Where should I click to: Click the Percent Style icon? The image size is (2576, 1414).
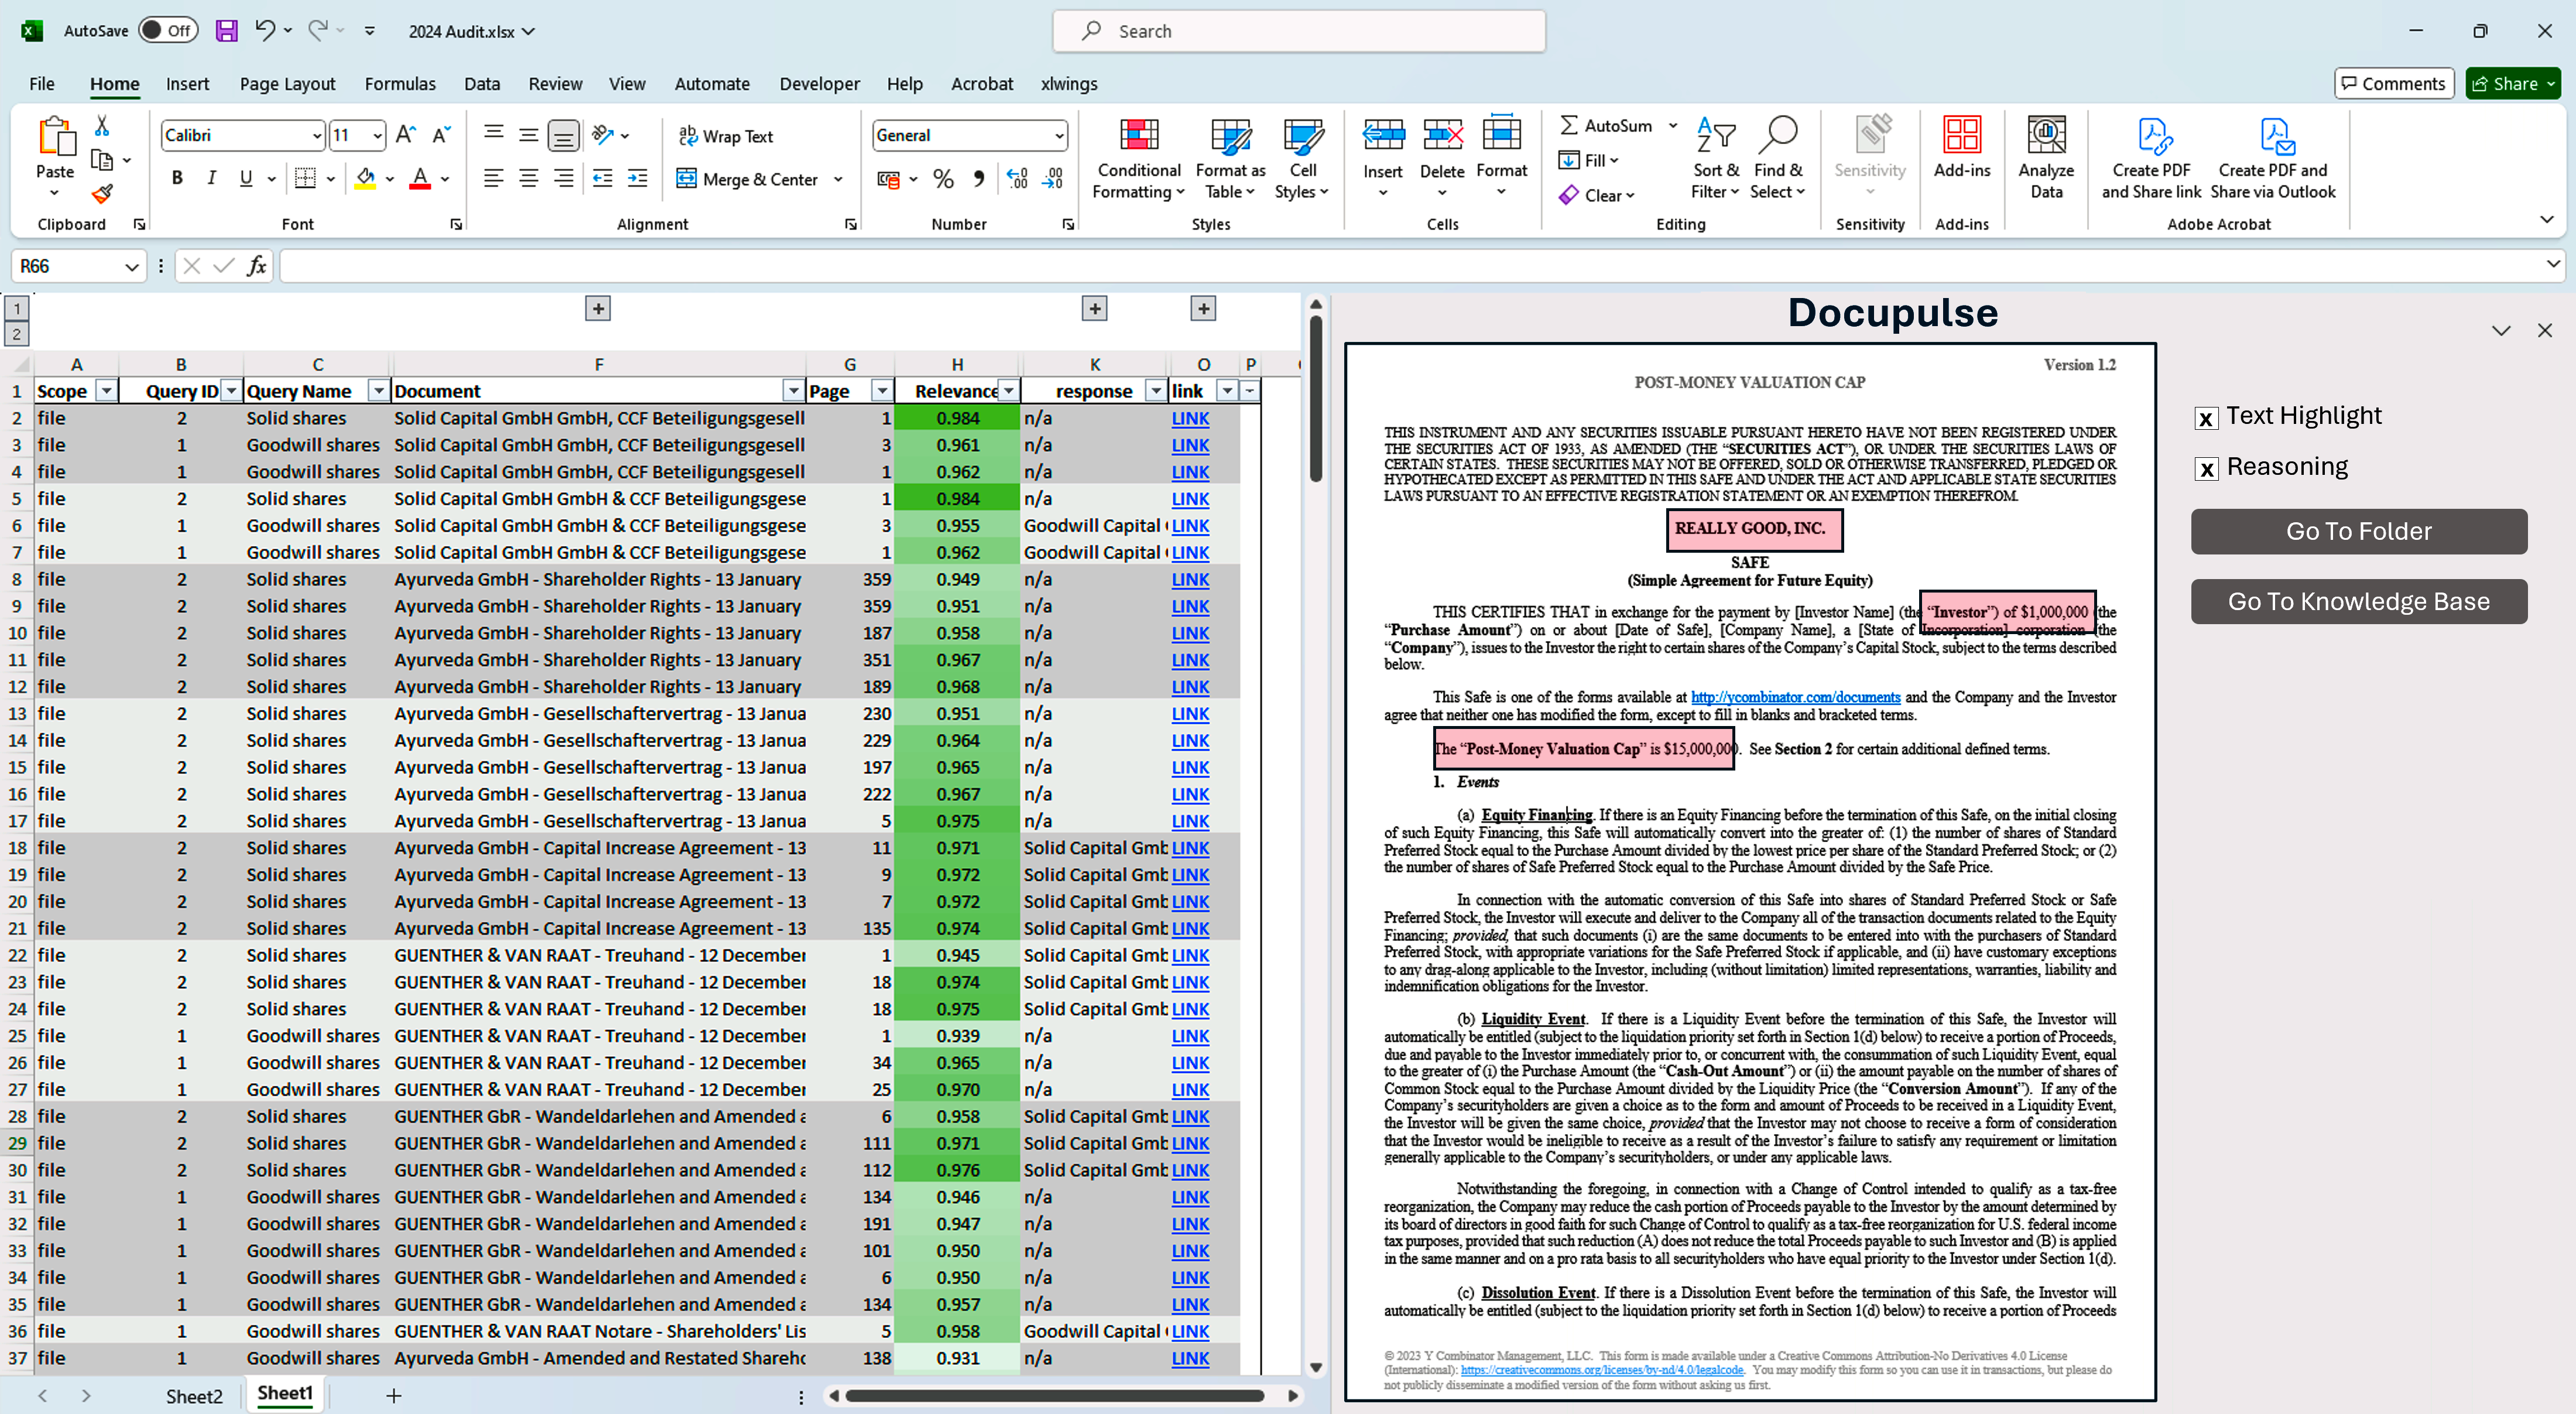point(943,179)
